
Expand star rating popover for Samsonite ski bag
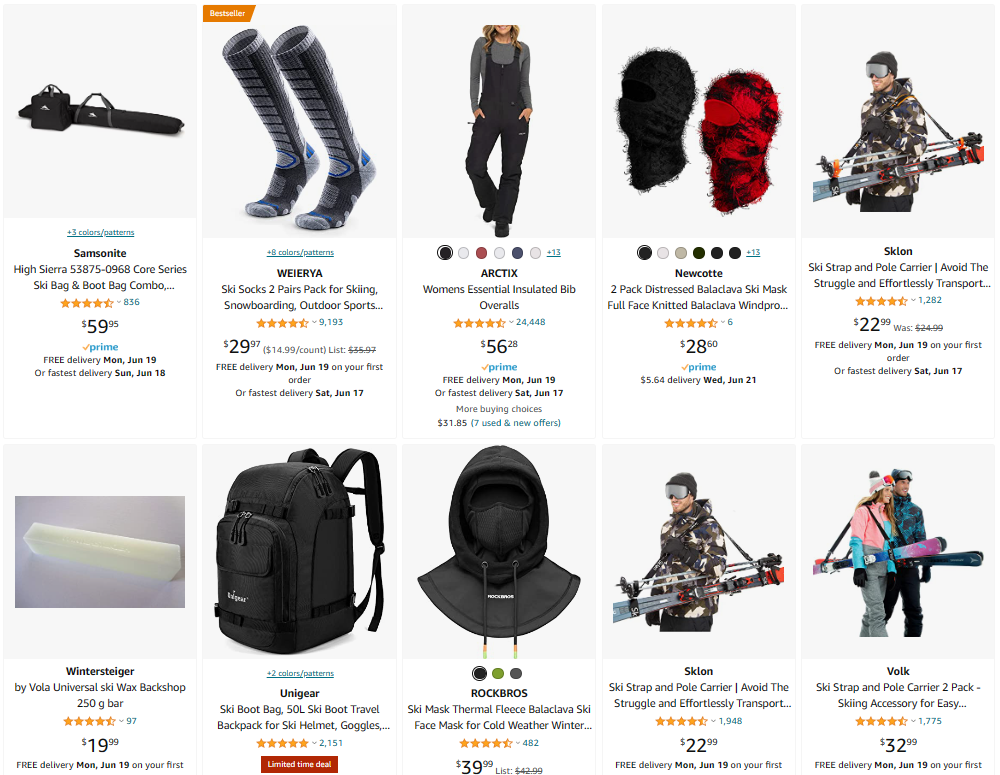(118, 302)
